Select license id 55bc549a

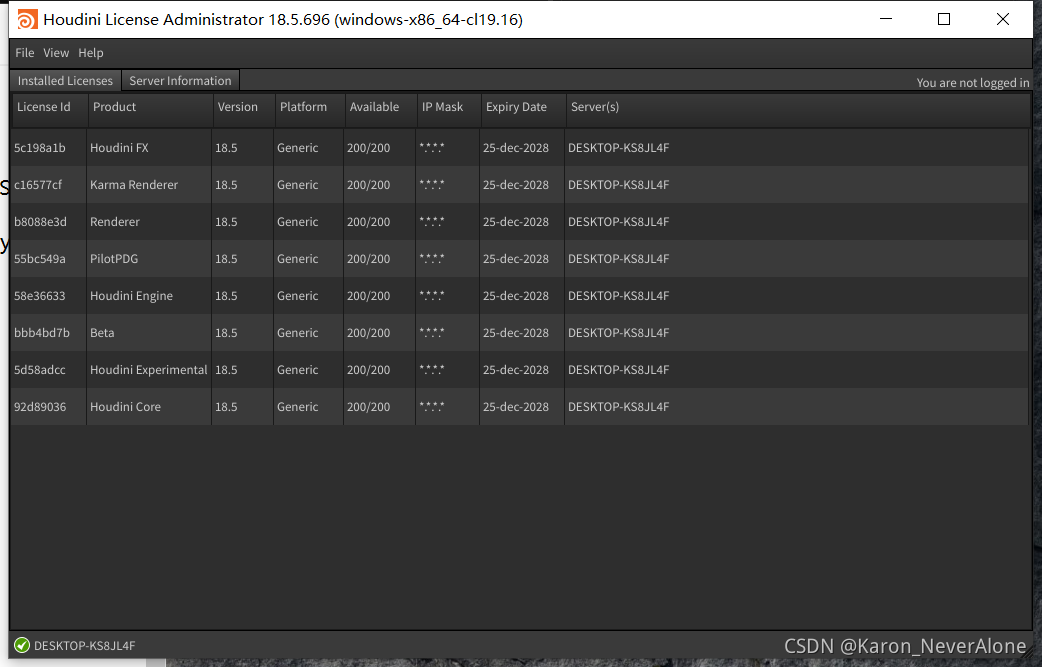point(40,259)
